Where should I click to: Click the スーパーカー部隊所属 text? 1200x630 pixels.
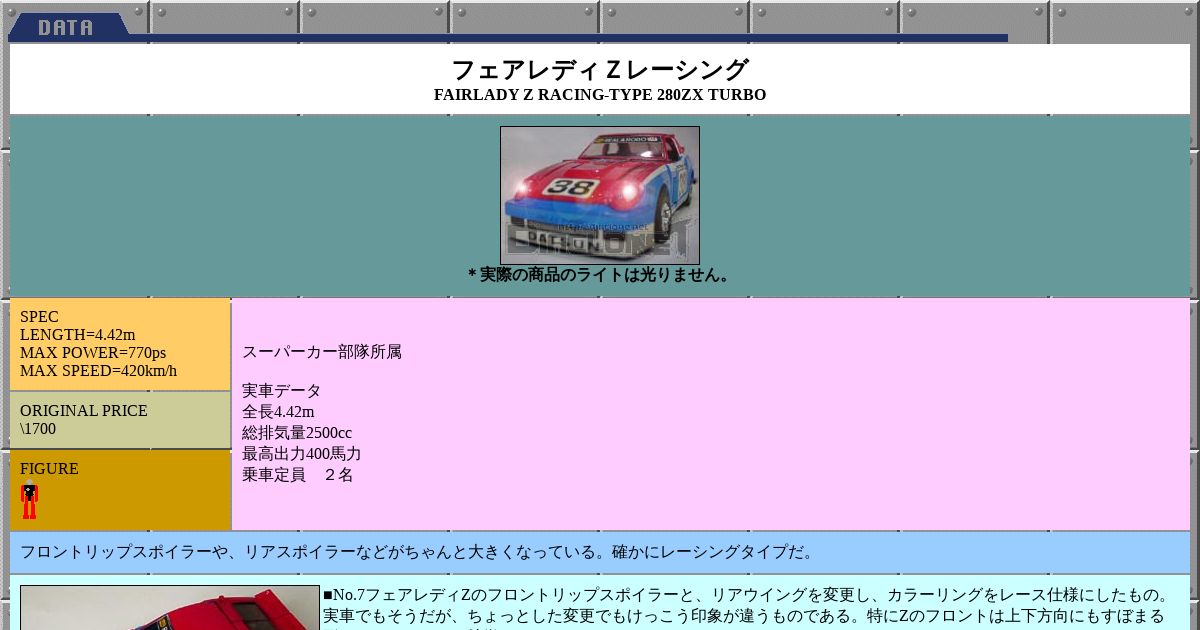[x=322, y=352]
